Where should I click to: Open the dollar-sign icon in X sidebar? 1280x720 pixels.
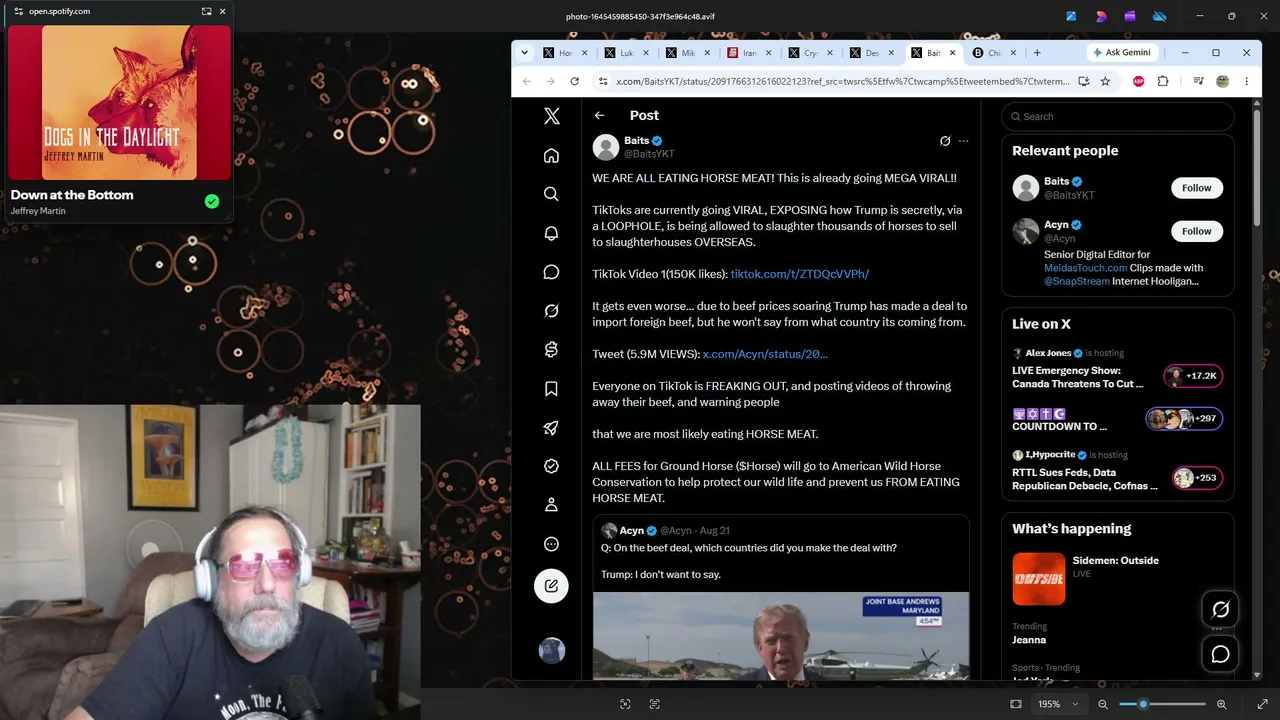click(x=551, y=349)
